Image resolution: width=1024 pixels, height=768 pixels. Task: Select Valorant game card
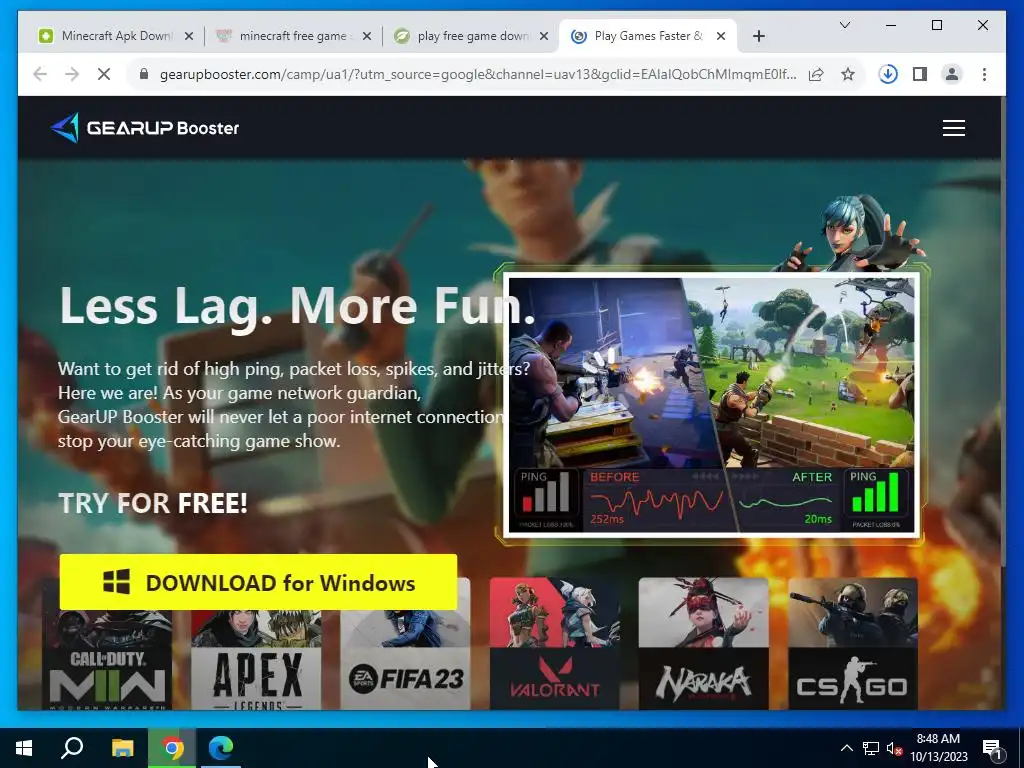(554, 643)
